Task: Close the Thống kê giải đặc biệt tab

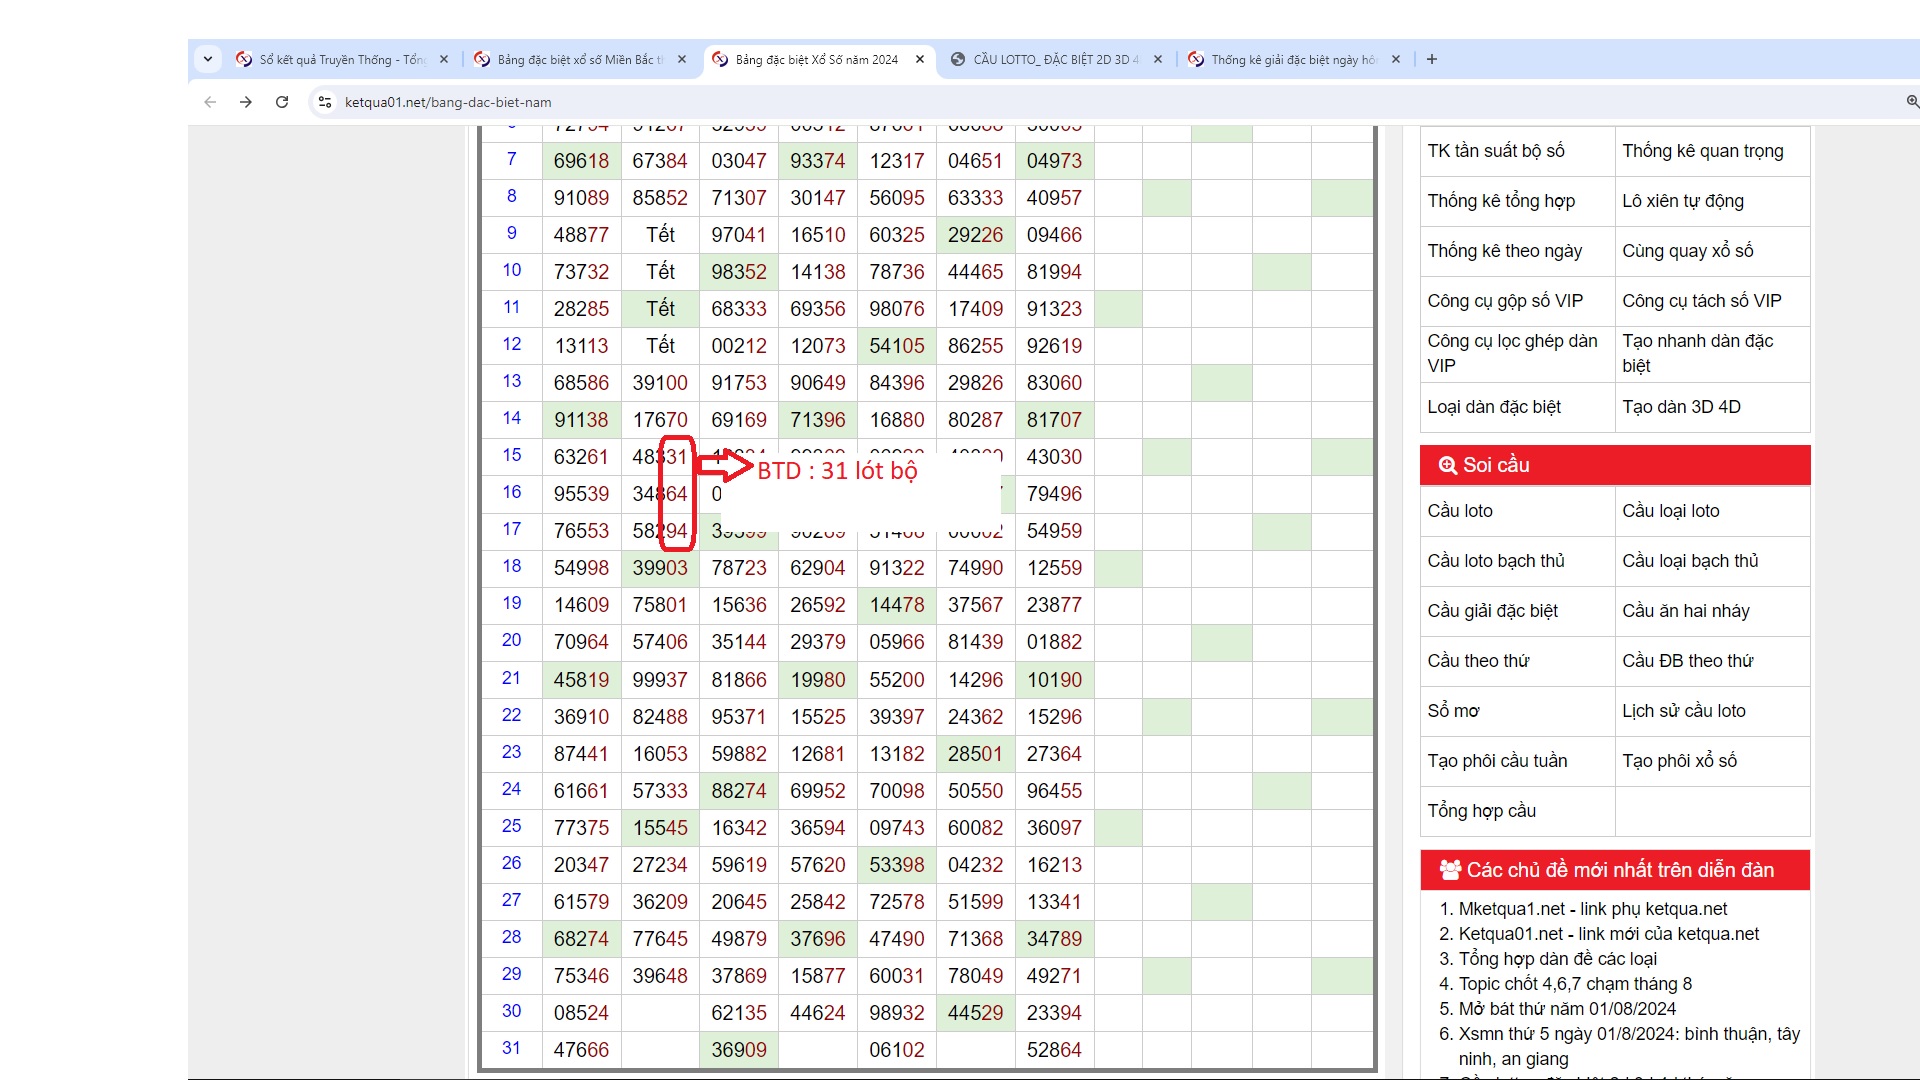Action: point(1396,59)
